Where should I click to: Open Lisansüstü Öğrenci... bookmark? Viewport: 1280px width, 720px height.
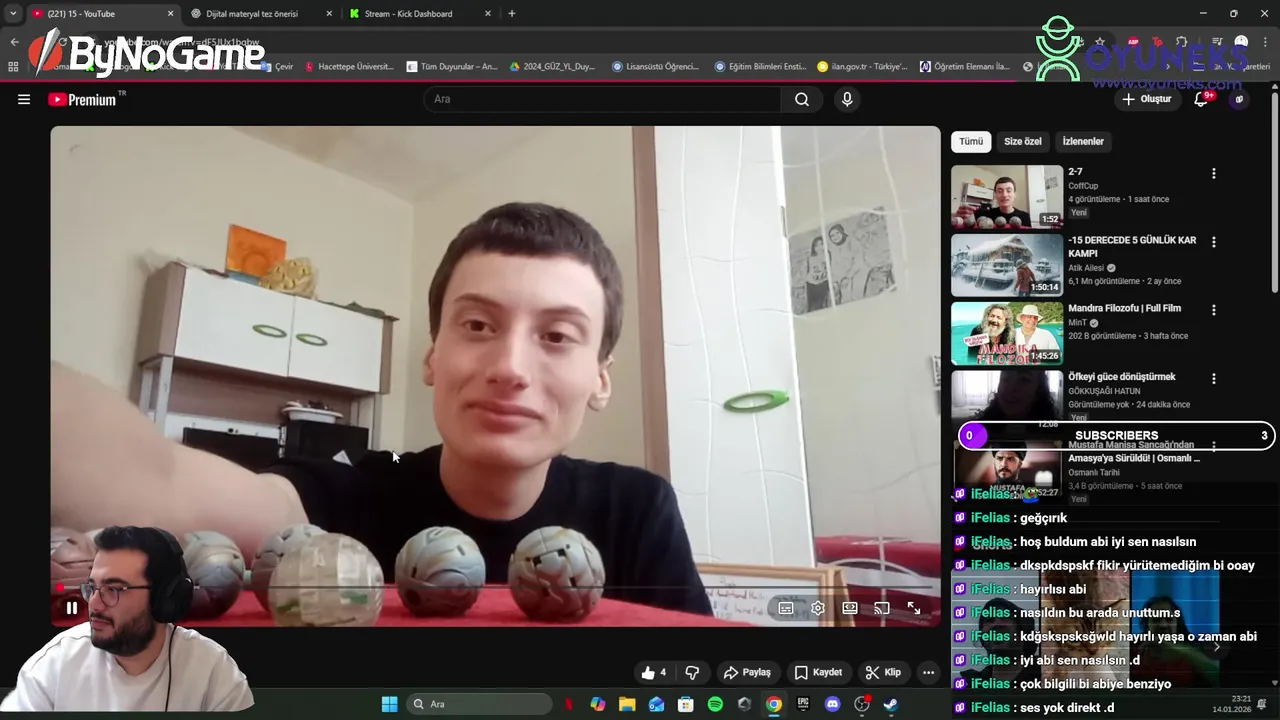(655, 67)
